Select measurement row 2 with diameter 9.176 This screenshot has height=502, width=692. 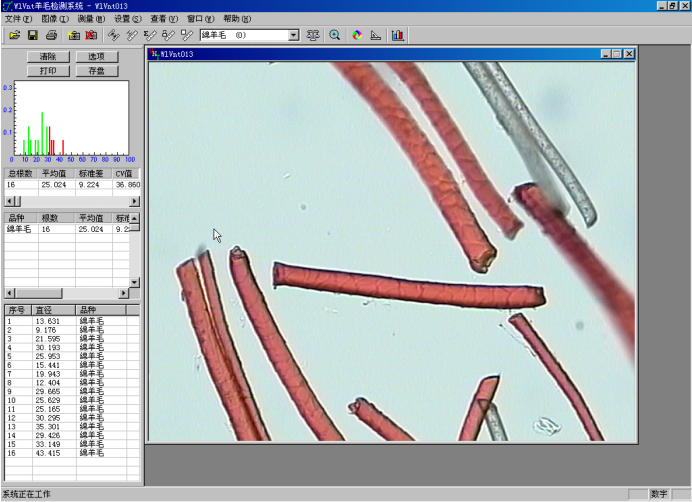click(72, 330)
